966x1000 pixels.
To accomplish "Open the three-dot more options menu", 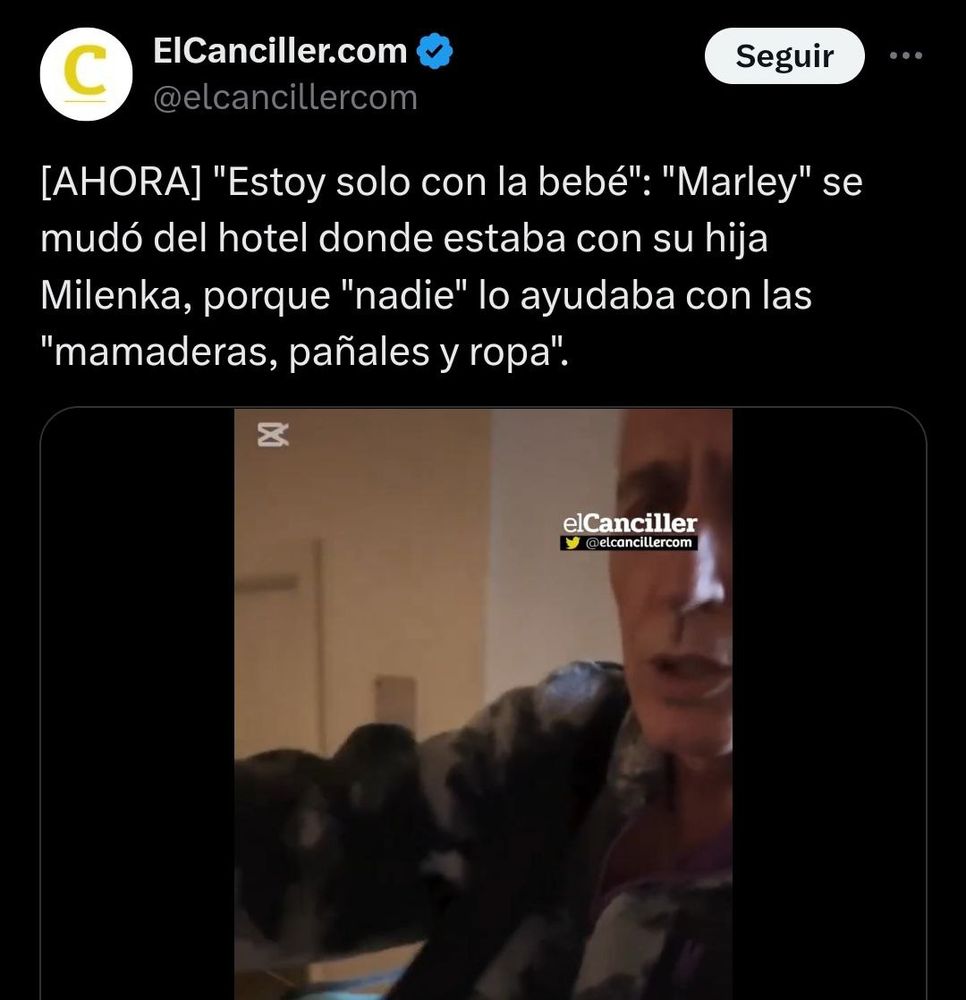I will (906, 55).
